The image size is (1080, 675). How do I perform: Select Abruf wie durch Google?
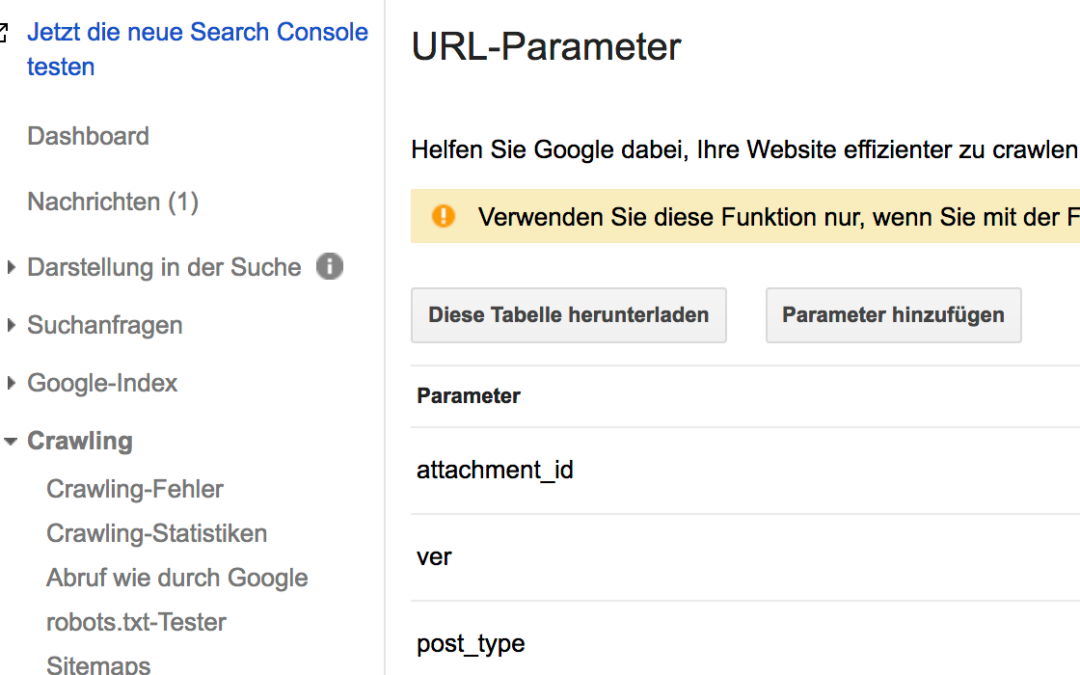click(x=177, y=578)
